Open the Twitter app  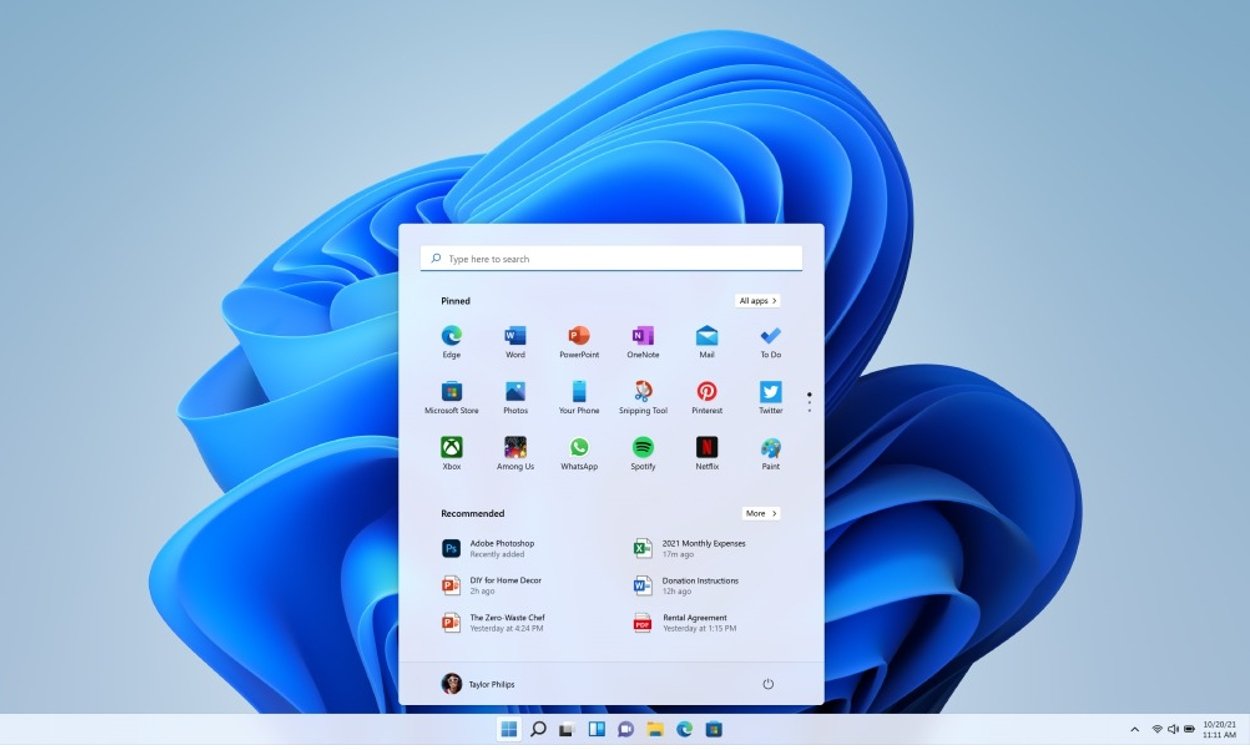point(770,398)
